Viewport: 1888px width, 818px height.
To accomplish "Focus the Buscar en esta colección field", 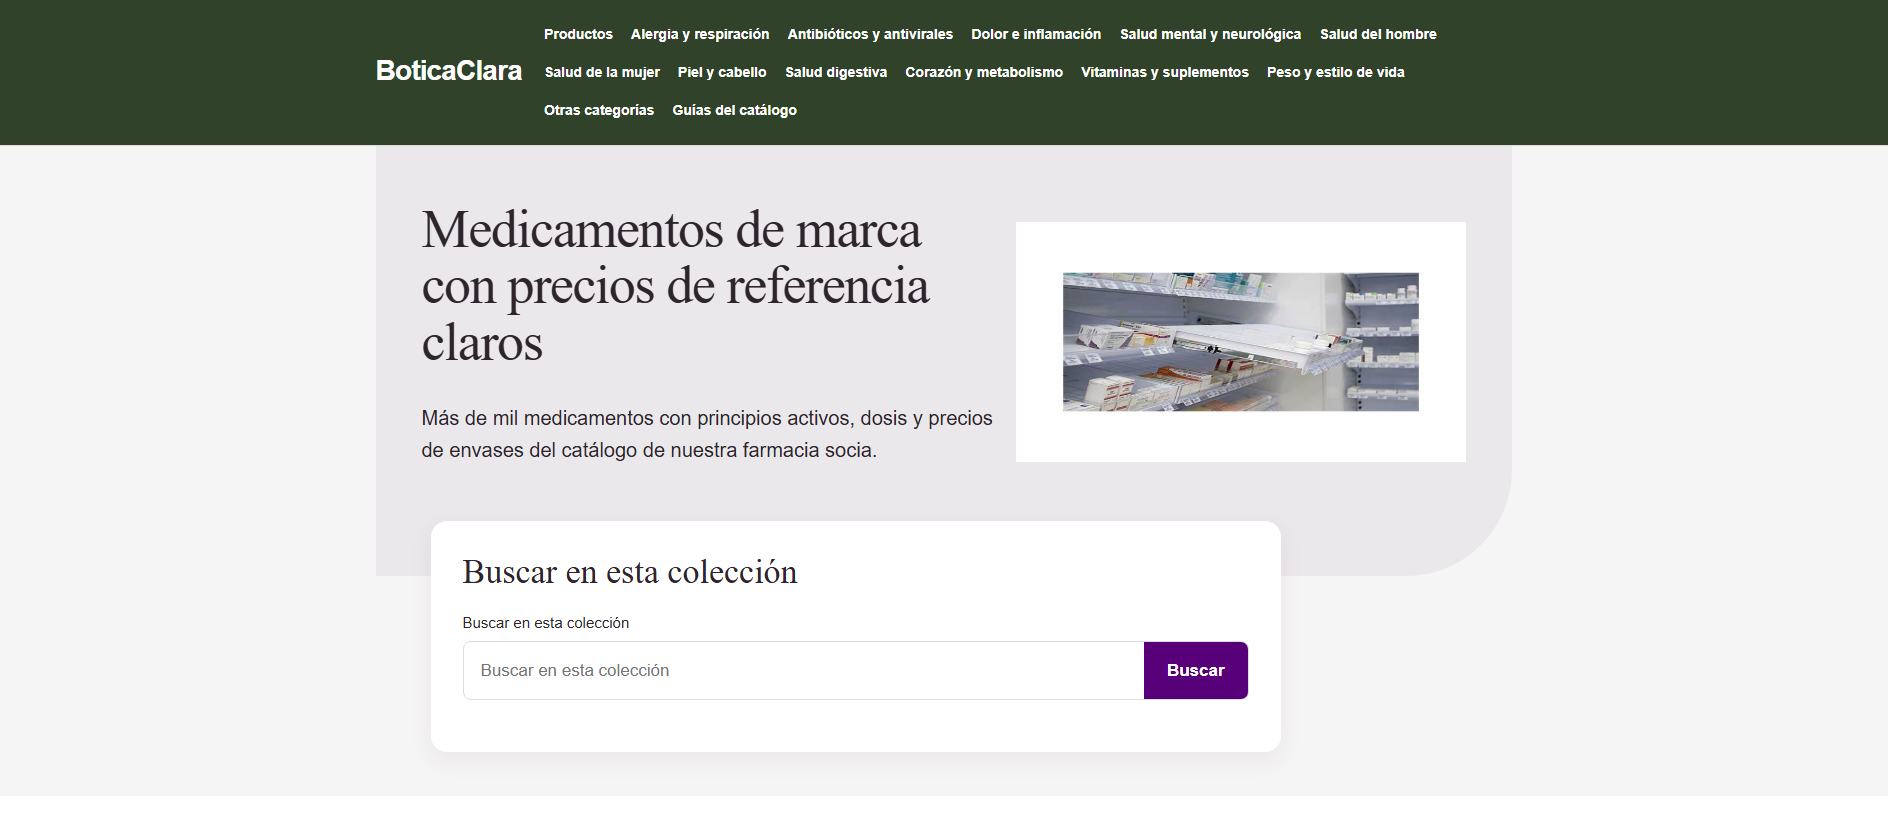I will point(803,670).
